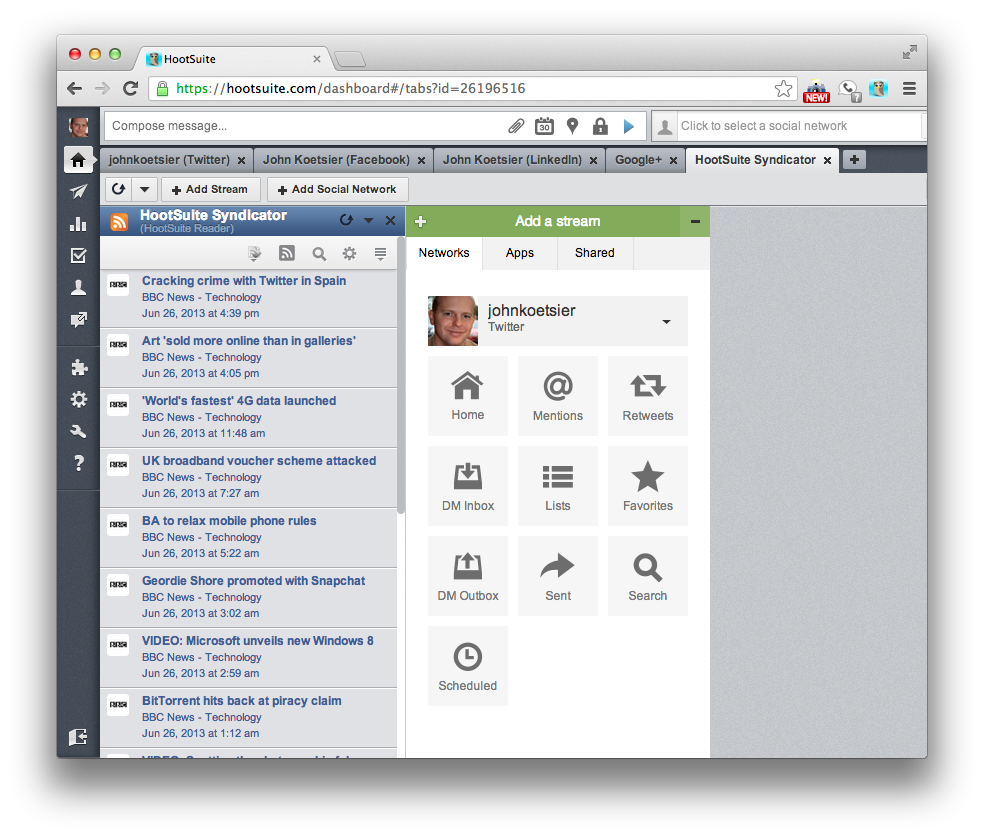Collapse the Add a stream panel
The width and height of the screenshot is (984, 837).
(695, 221)
